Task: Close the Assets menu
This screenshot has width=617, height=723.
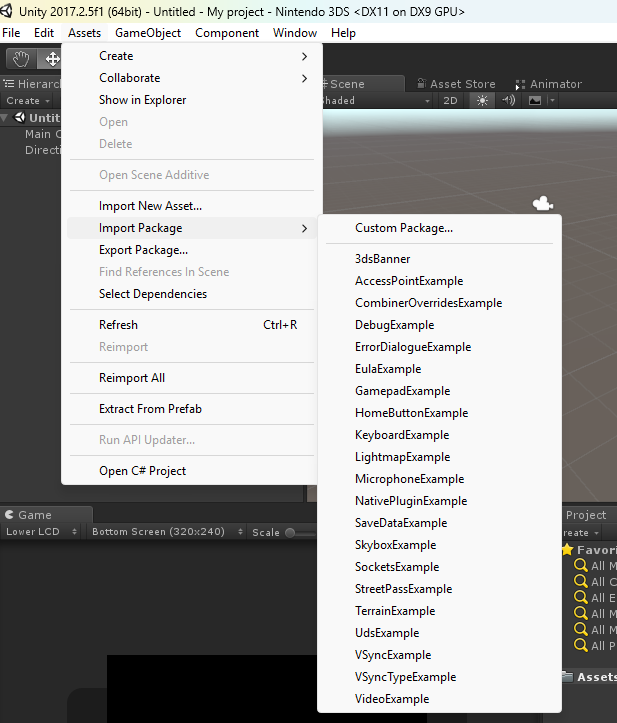Action: pyautogui.click(x=84, y=33)
